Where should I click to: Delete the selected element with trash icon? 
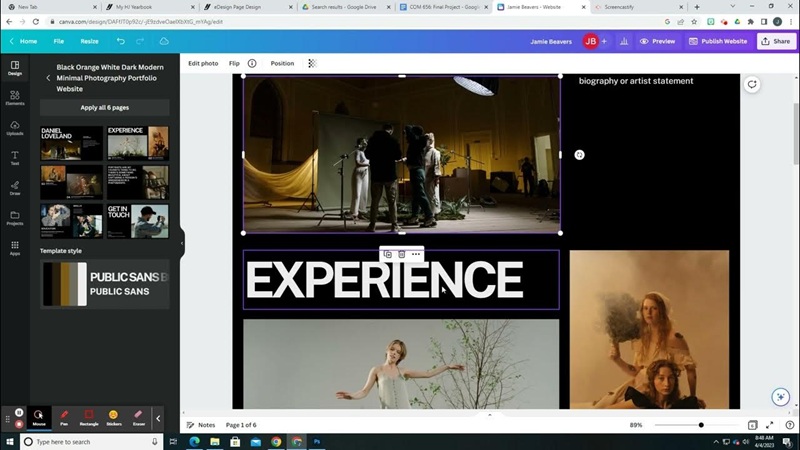click(402, 254)
